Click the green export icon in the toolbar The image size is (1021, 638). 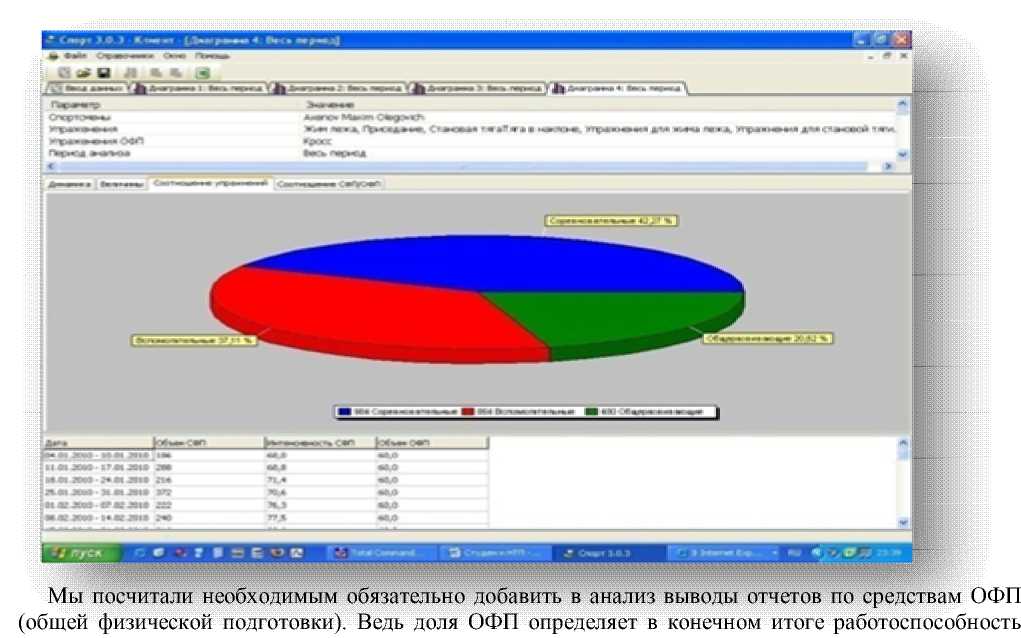click(203, 73)
